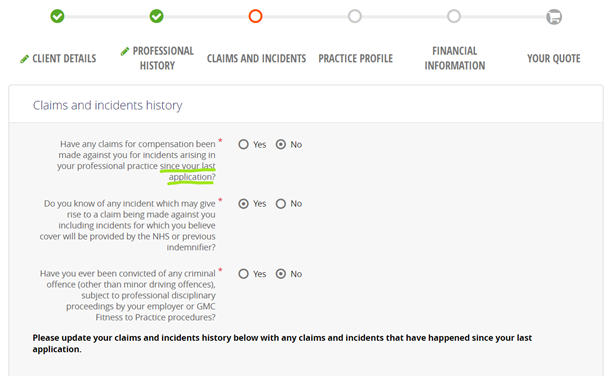Select No for criminal offence question
The height and width of the screenshot is (376, 612).
coord(281,274)
